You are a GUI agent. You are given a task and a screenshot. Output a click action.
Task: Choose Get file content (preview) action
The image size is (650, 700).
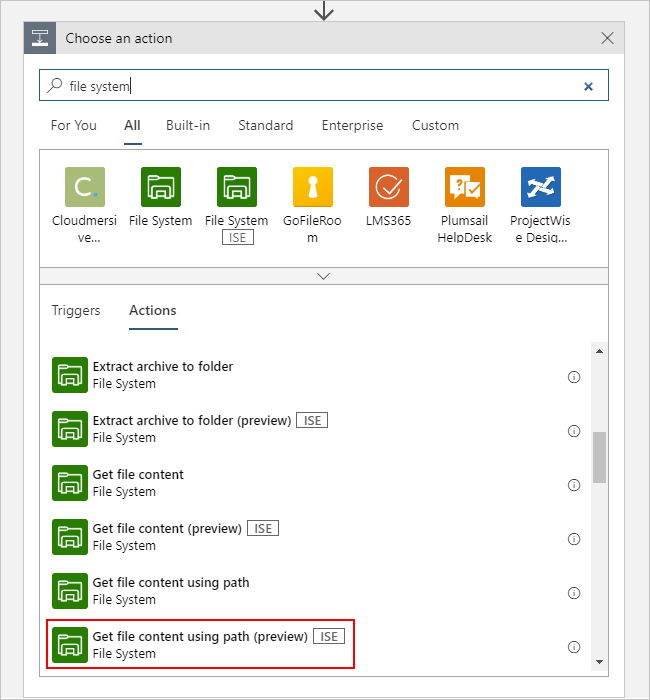317,537
